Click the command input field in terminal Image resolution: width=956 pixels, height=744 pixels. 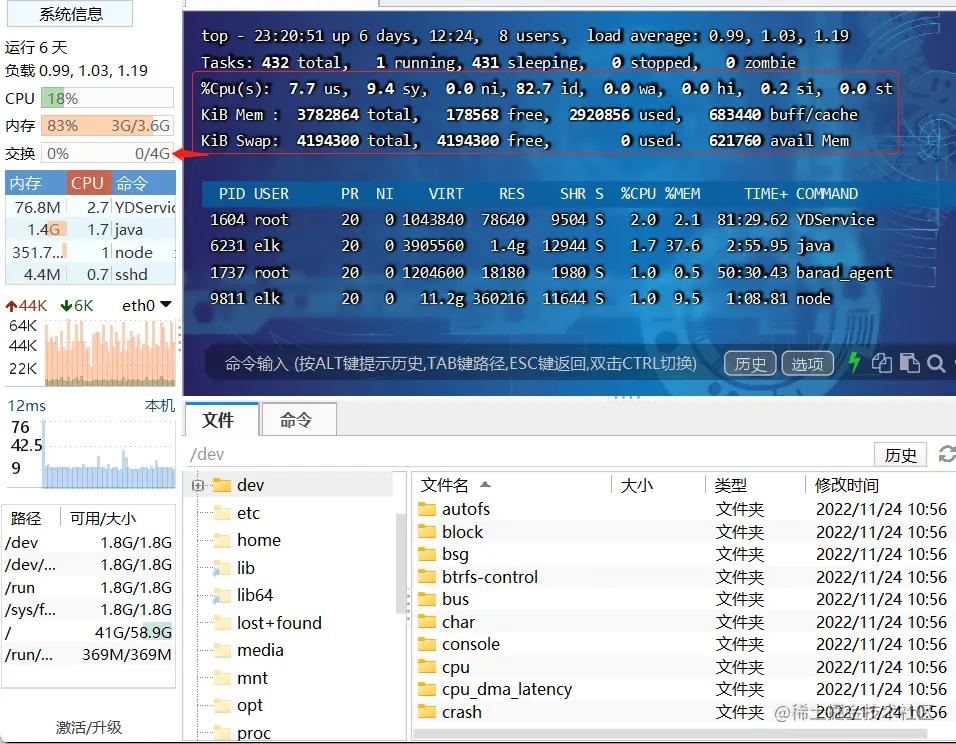[x=460, y=363]
